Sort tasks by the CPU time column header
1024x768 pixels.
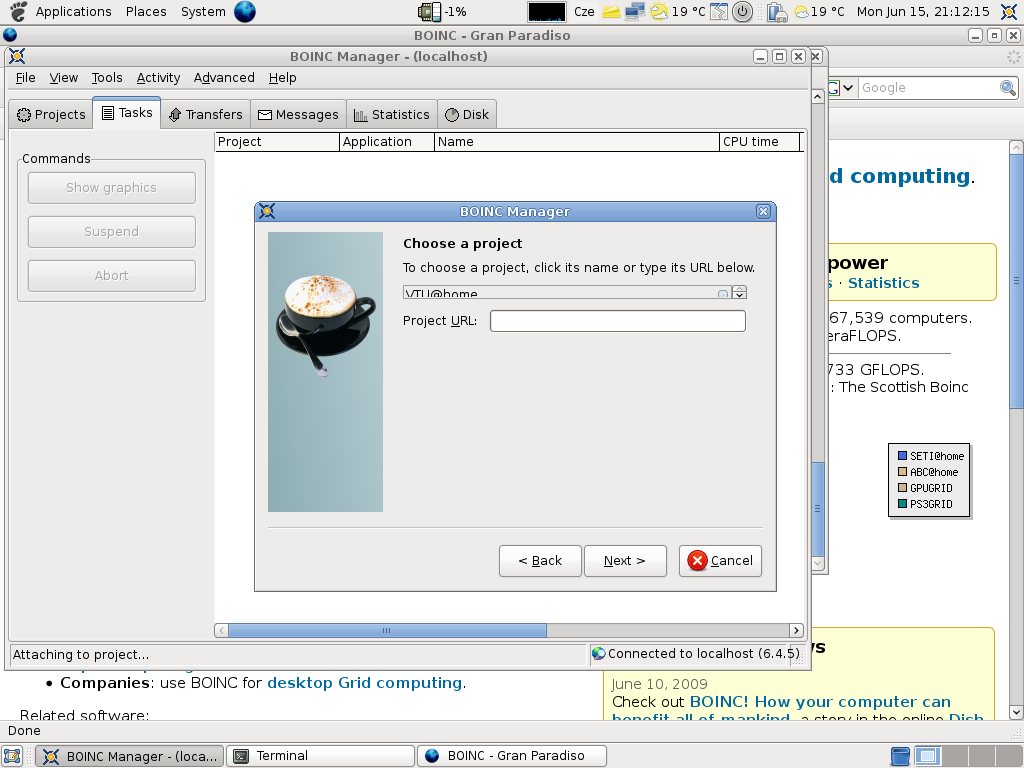point(760,142)
